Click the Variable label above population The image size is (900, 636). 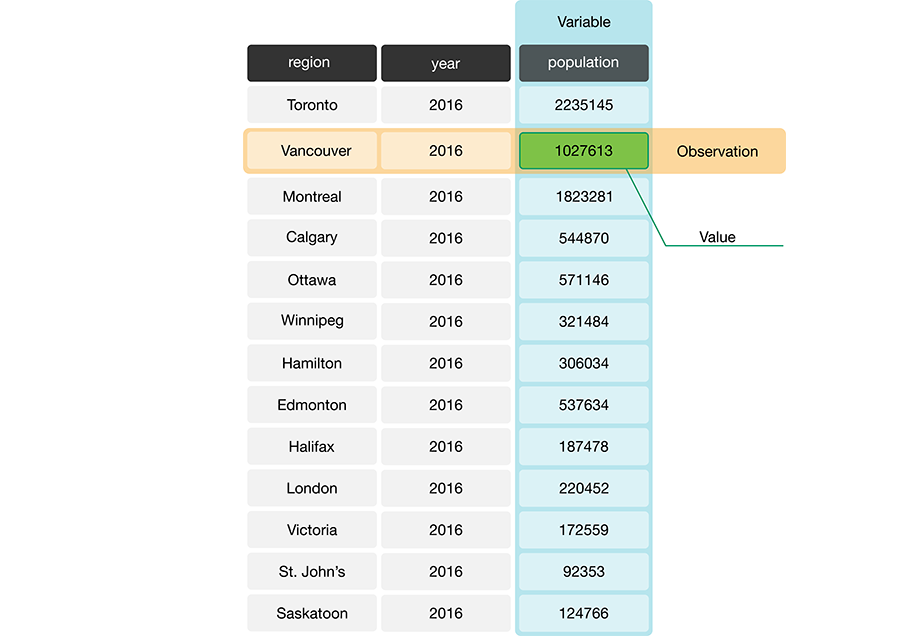[x=584, y=22]
